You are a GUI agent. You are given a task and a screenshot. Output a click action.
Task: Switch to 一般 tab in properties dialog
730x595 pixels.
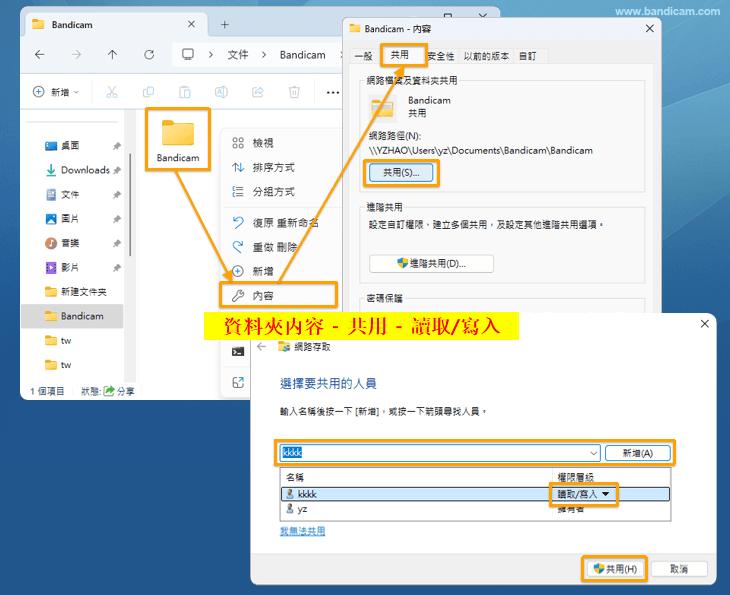tap(364, 56)
